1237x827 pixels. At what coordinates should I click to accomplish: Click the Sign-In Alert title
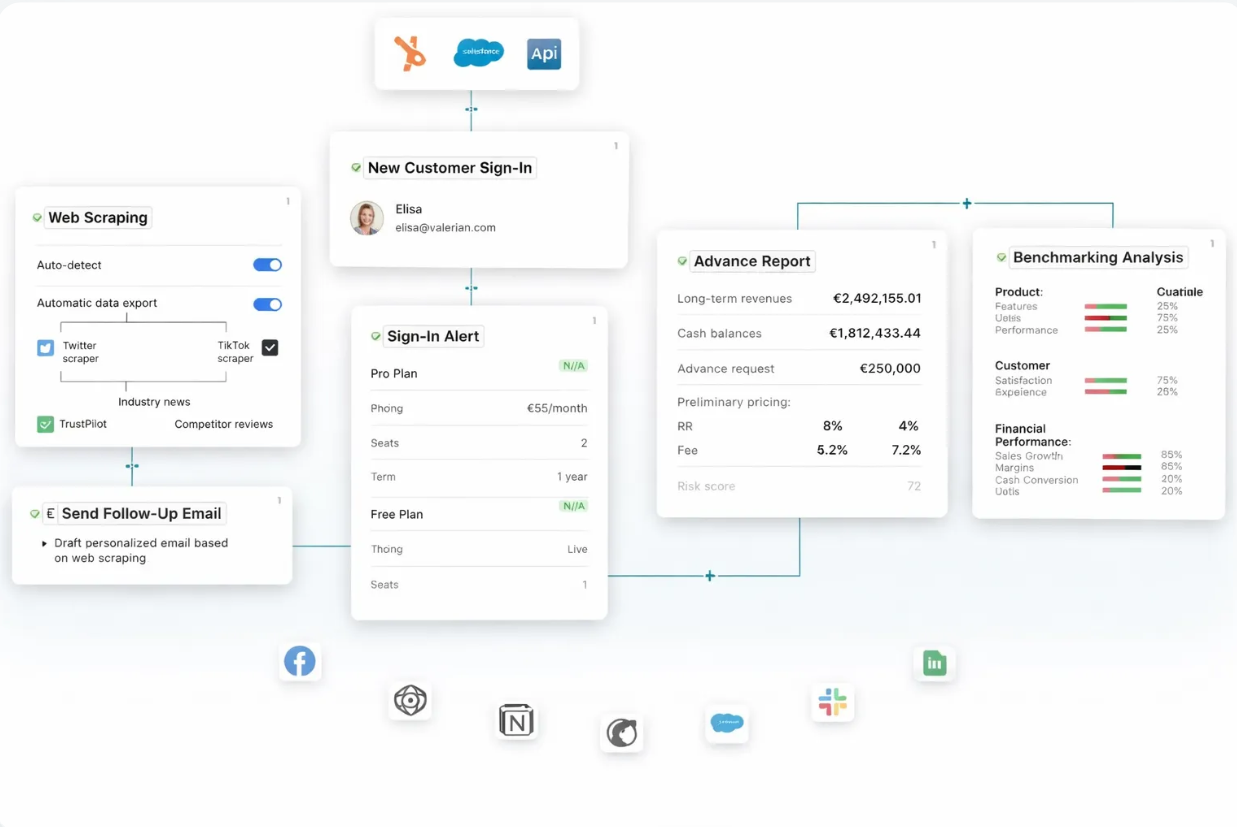click(433, 336)
